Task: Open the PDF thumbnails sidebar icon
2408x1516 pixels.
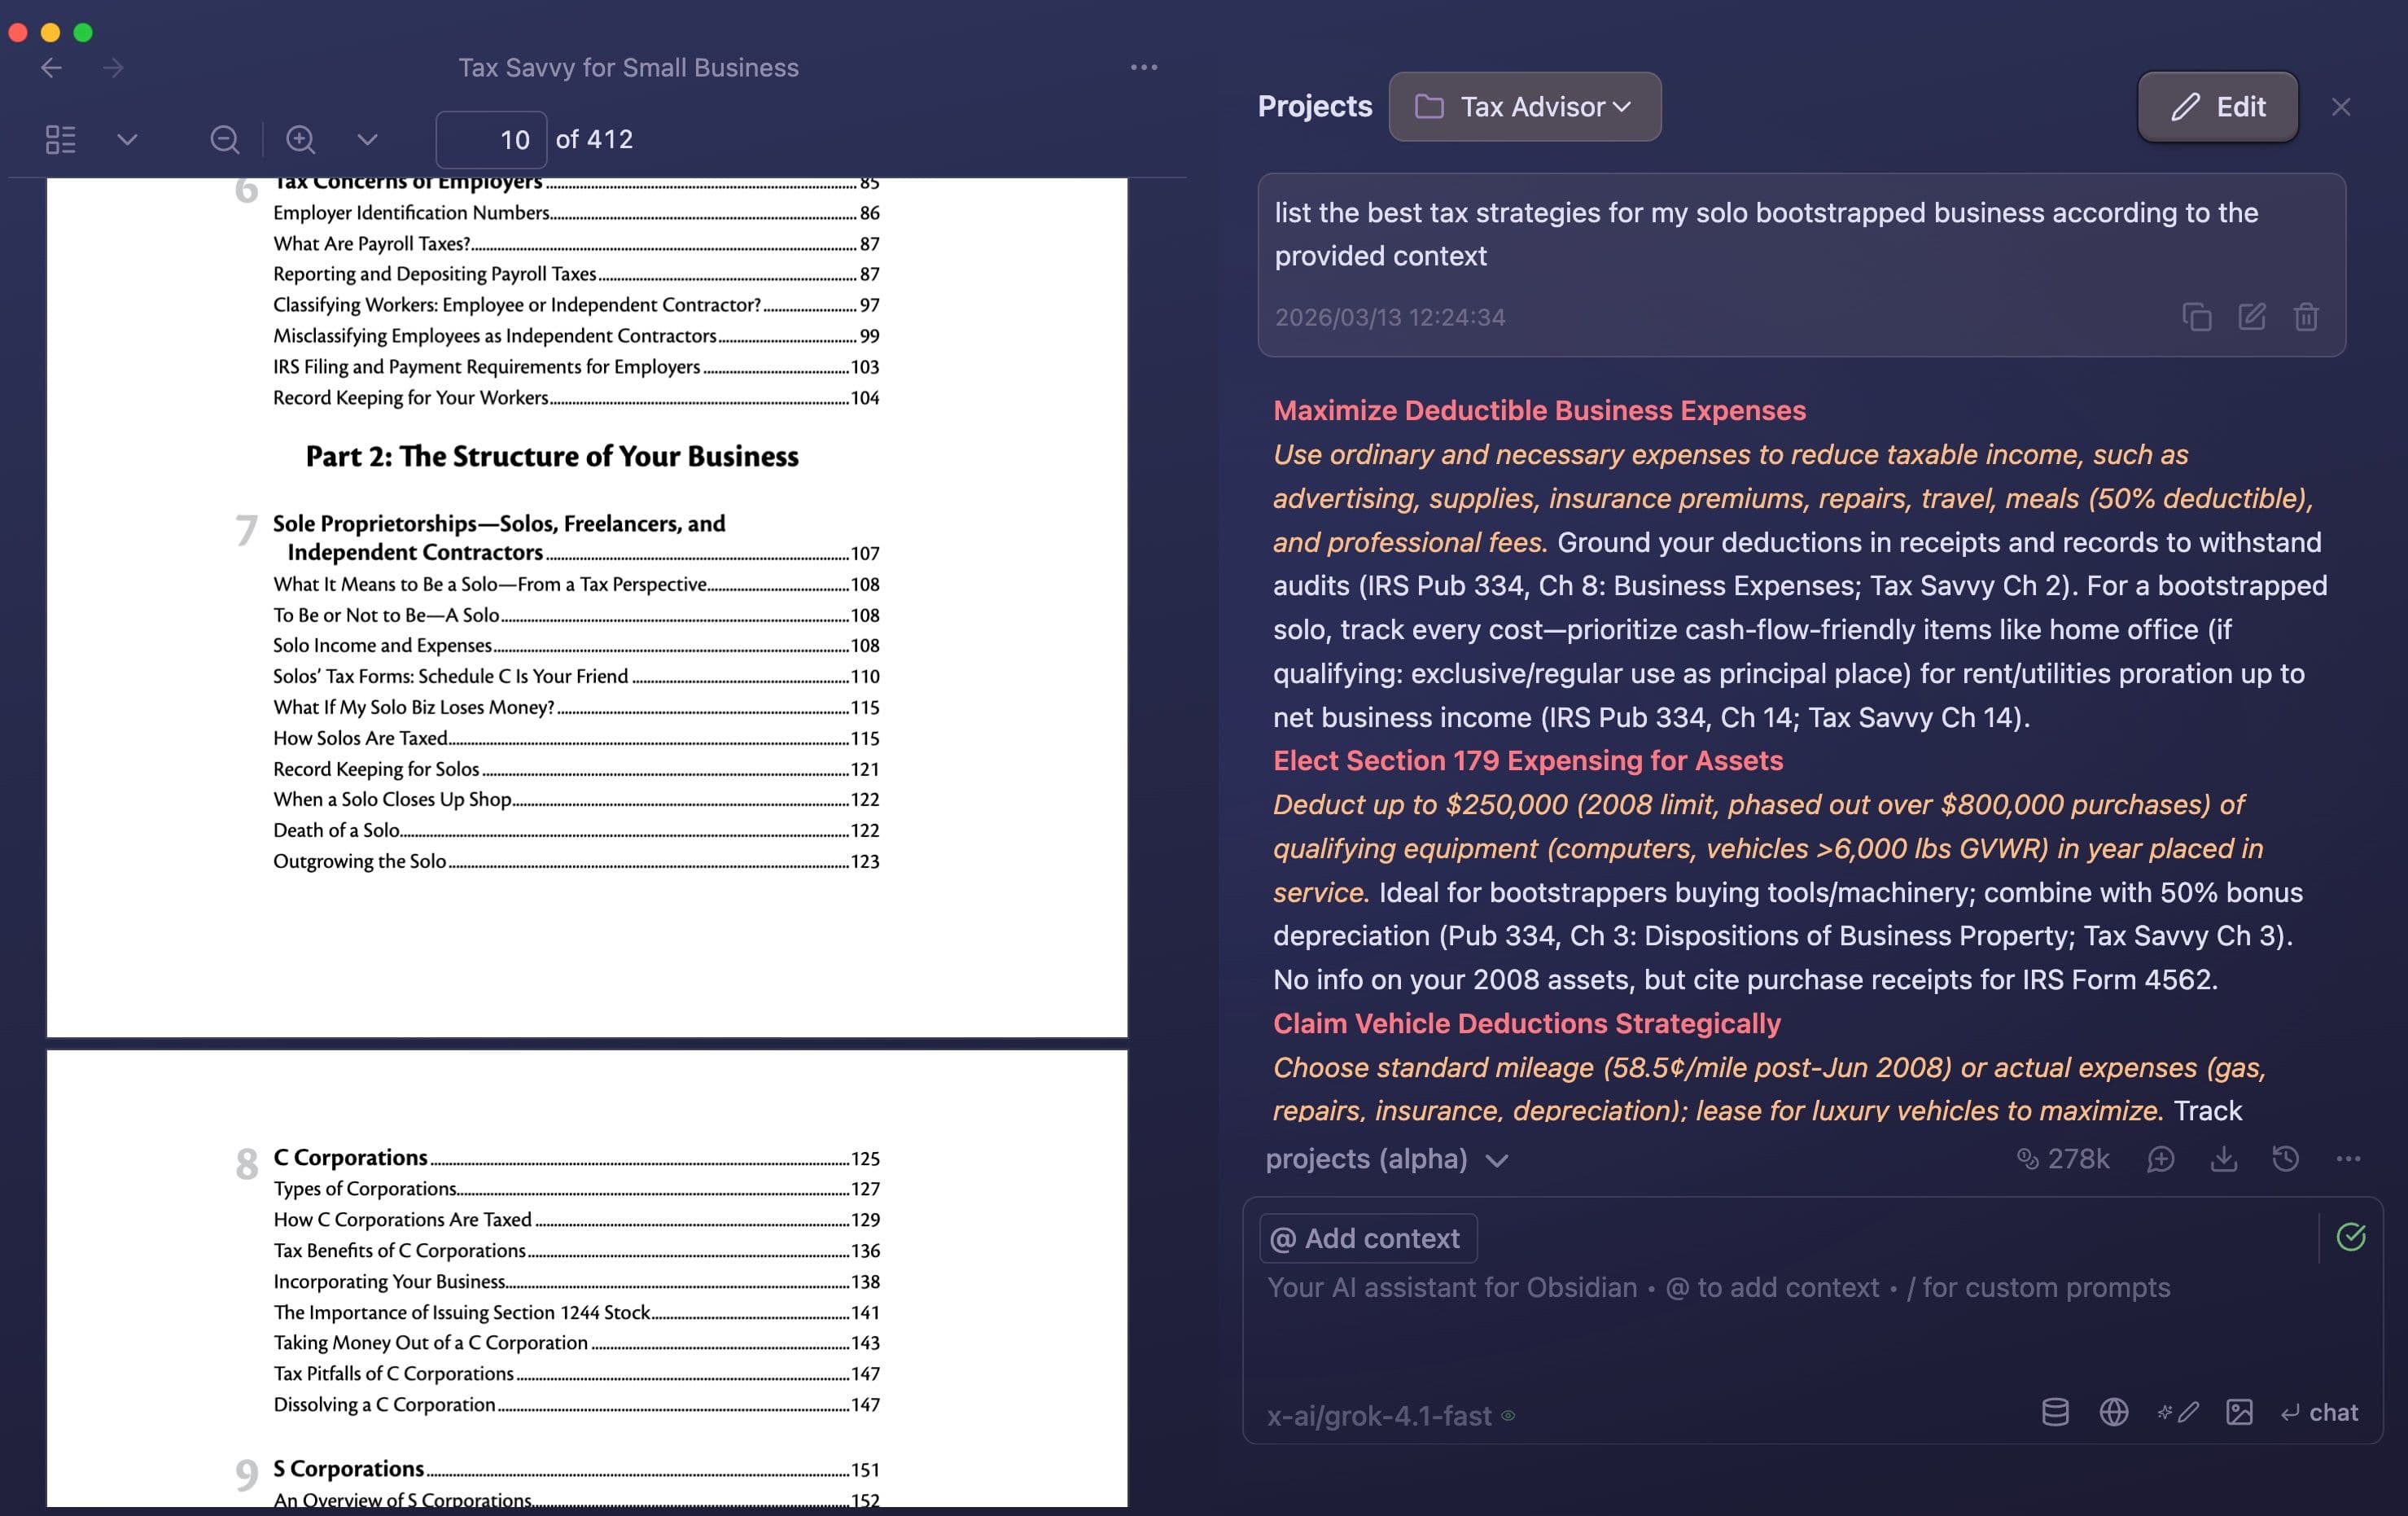Action: [60, 139]
